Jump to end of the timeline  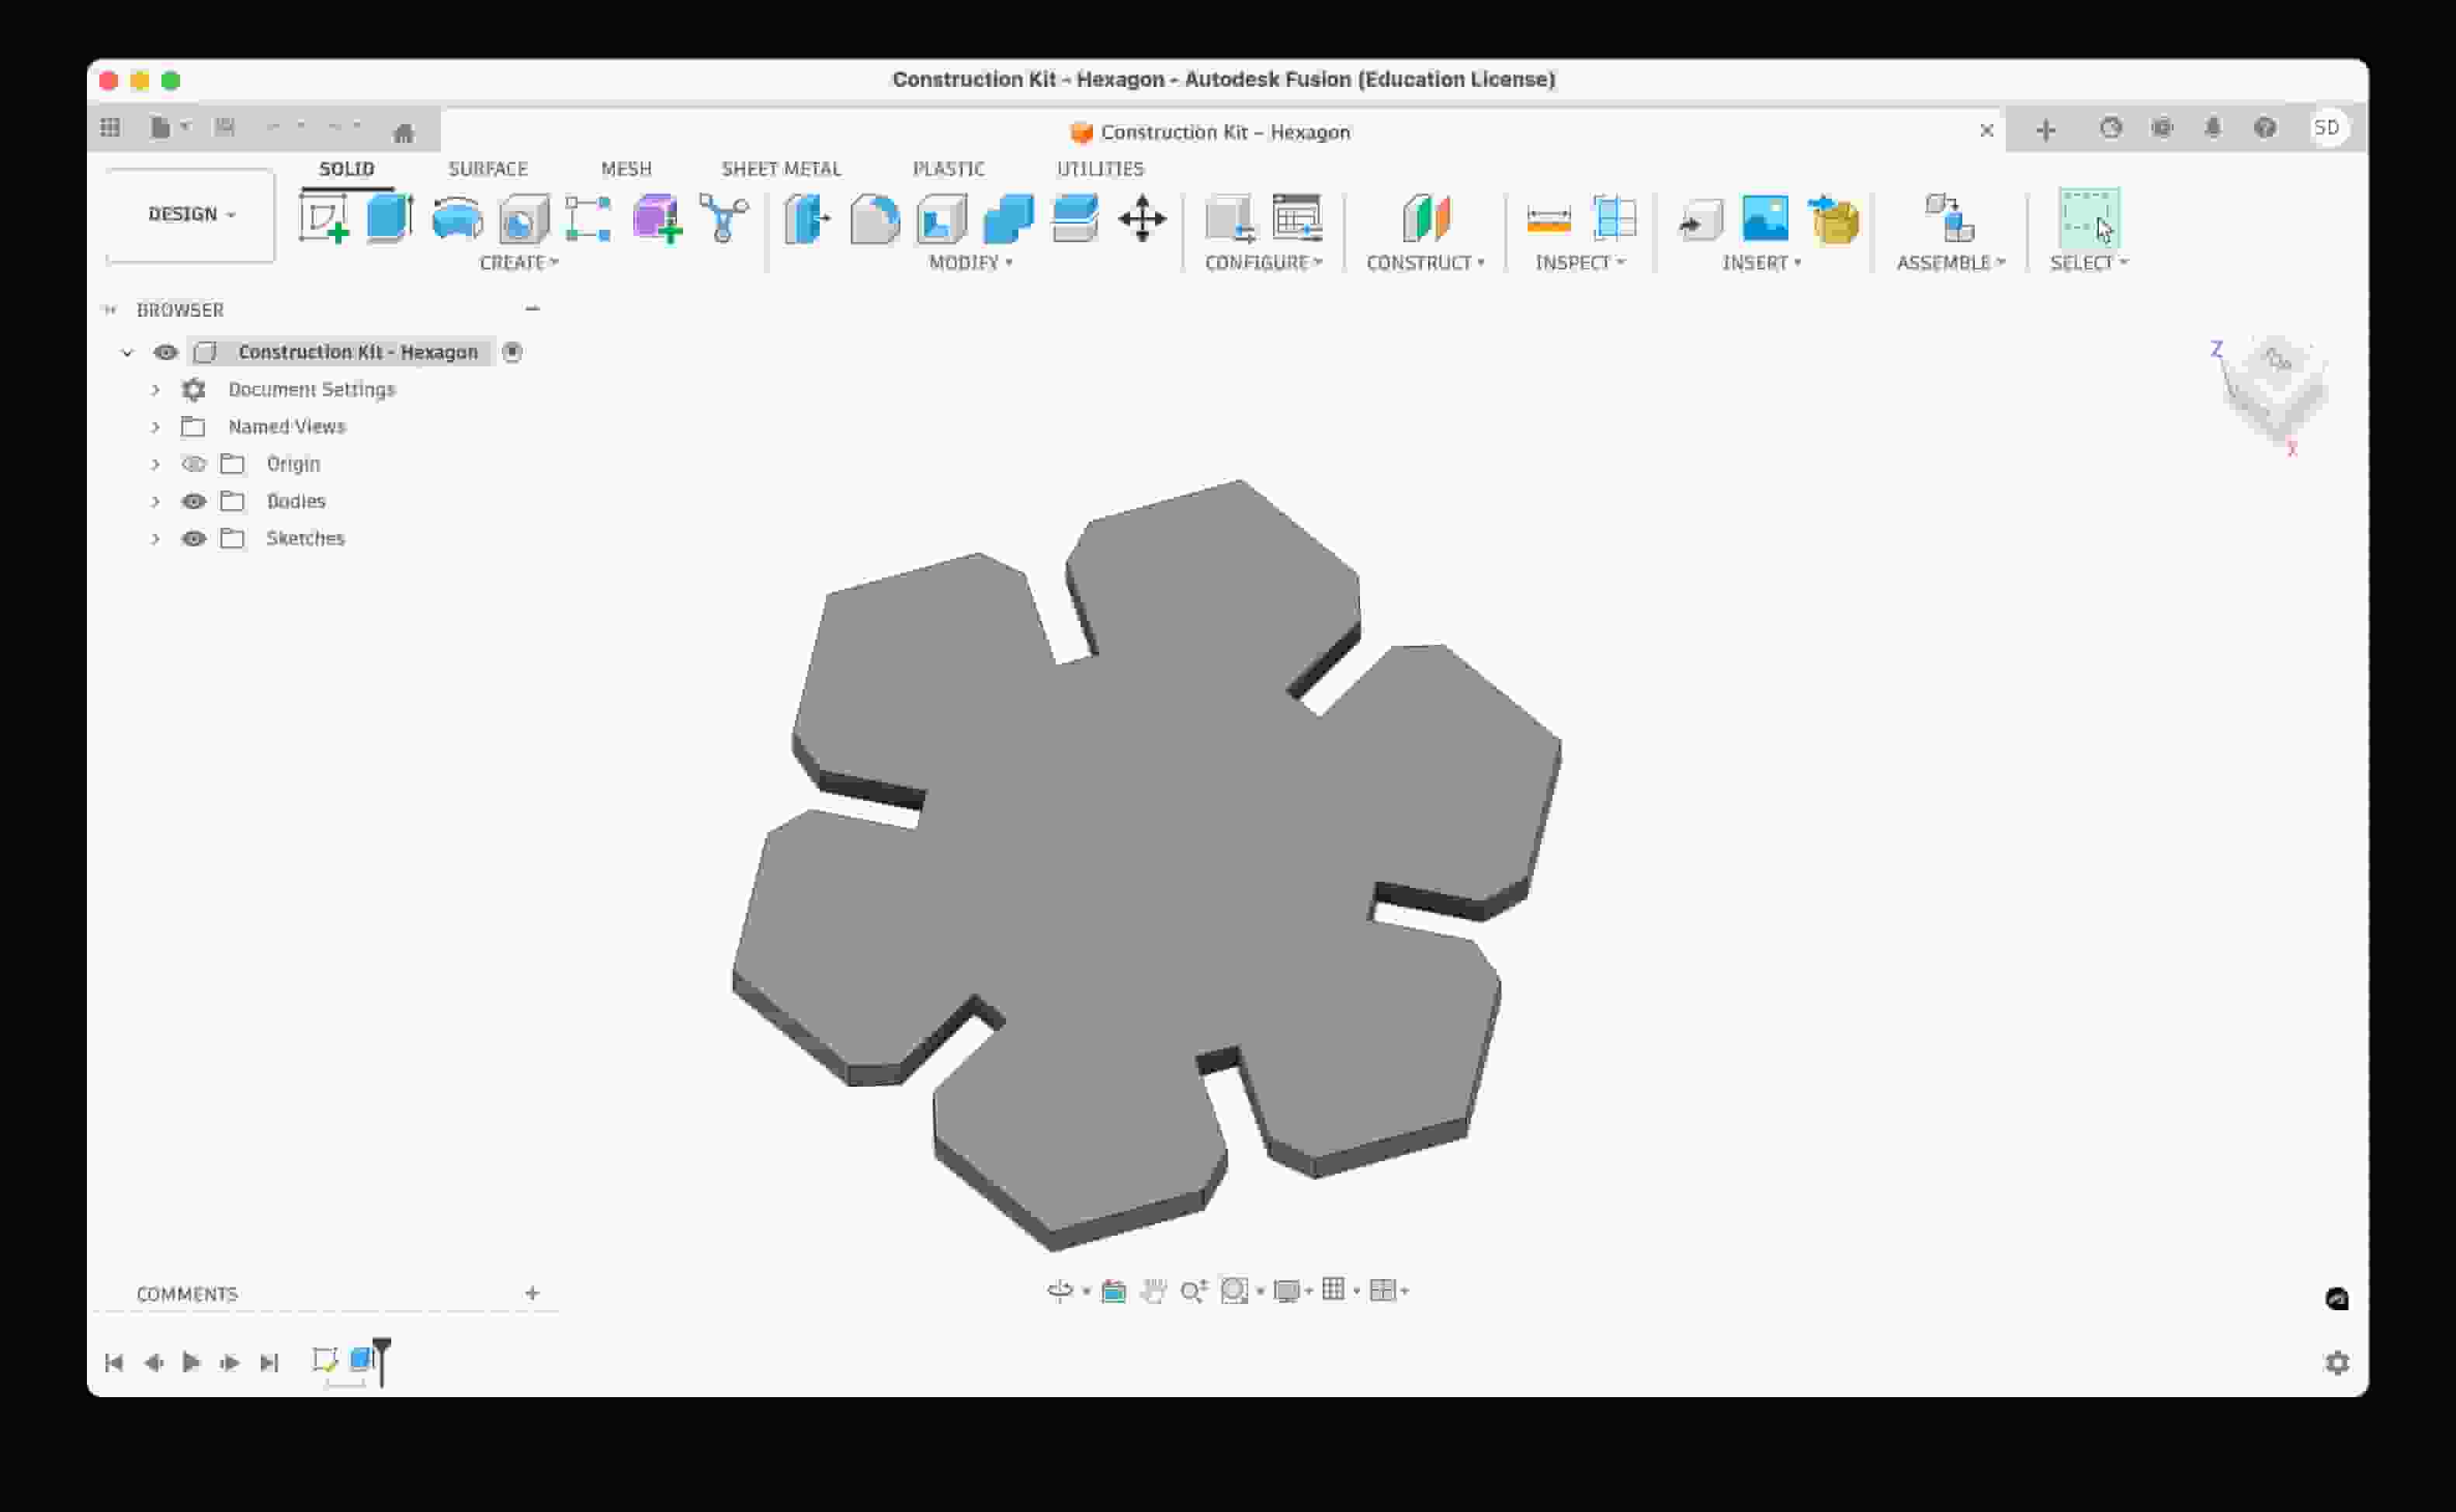point(270,1362)
